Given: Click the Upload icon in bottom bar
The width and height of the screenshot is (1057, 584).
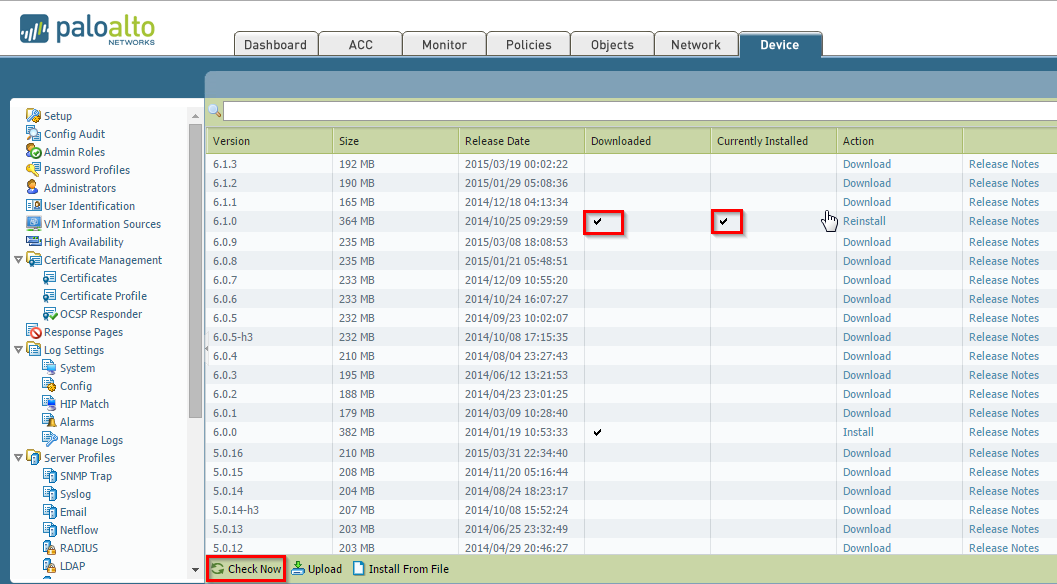Looking at the screenshot, I should pos(298,569).
